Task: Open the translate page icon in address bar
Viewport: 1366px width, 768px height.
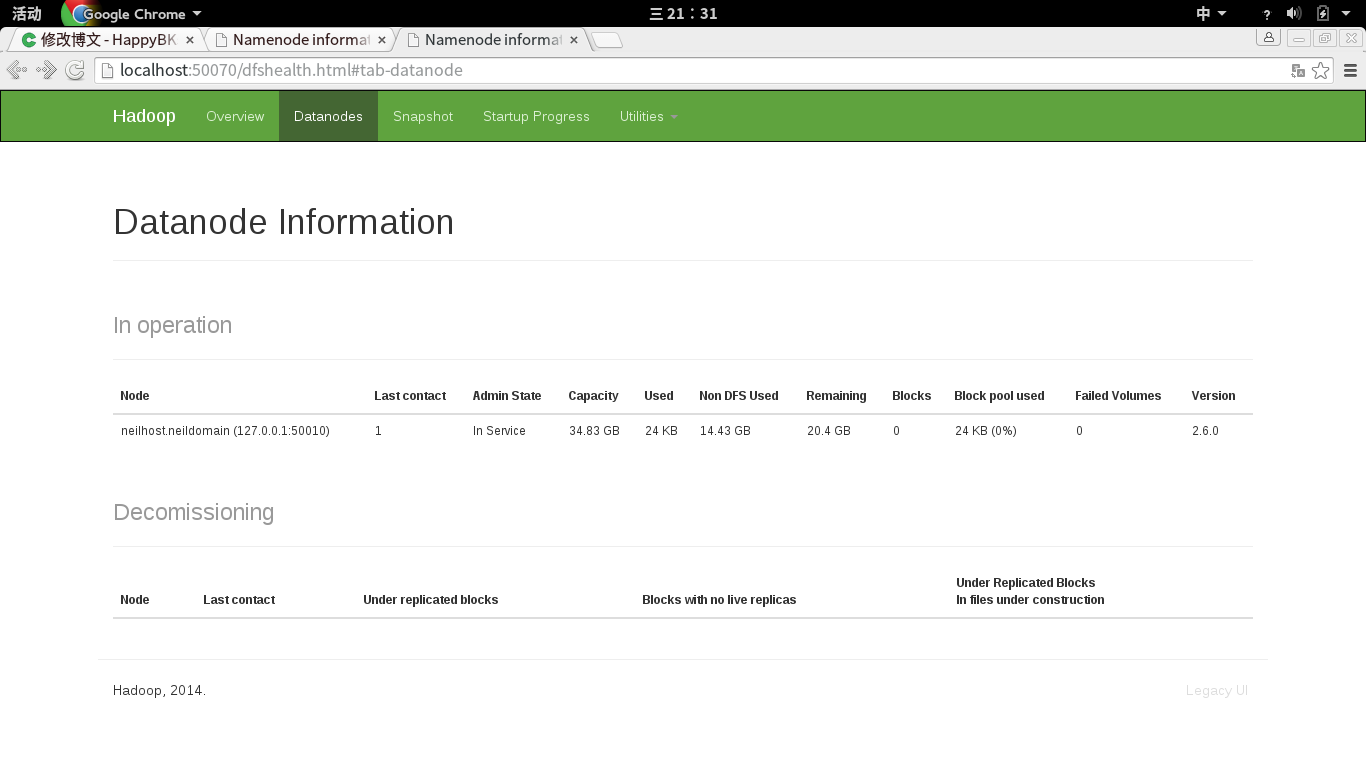Action: click(1298, 71)
